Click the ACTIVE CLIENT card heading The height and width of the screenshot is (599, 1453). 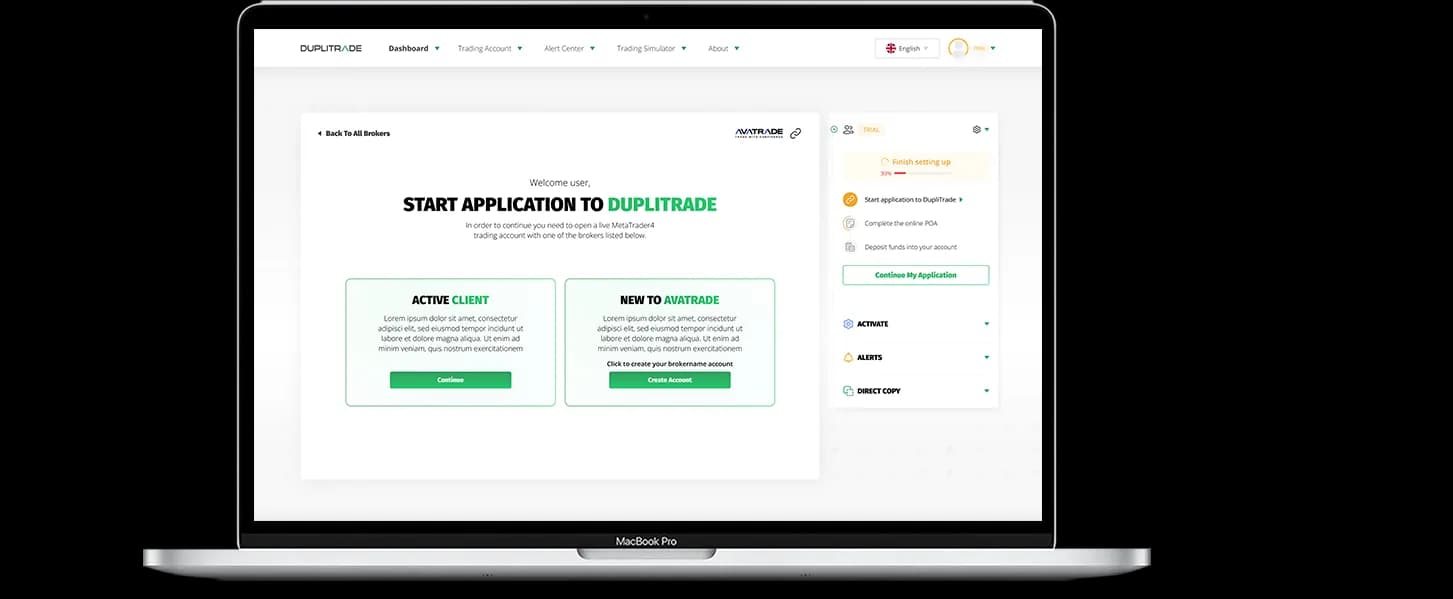coord(450,300)
